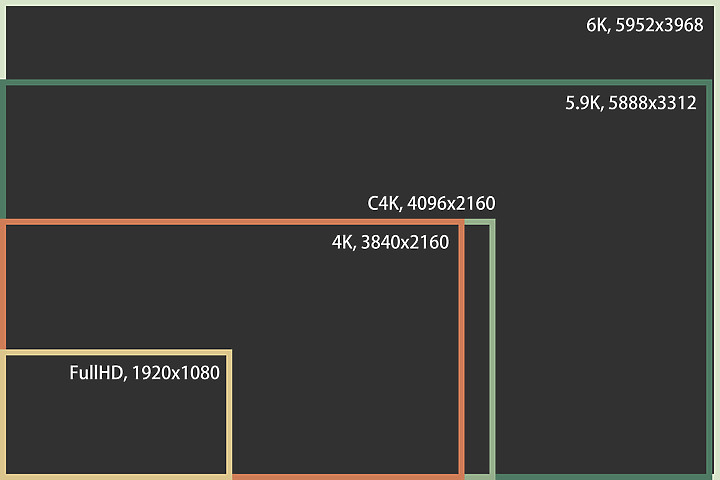Select the light green C4K frame's right border
Viewport: 720px width, 480px height.
coord(492,349)
